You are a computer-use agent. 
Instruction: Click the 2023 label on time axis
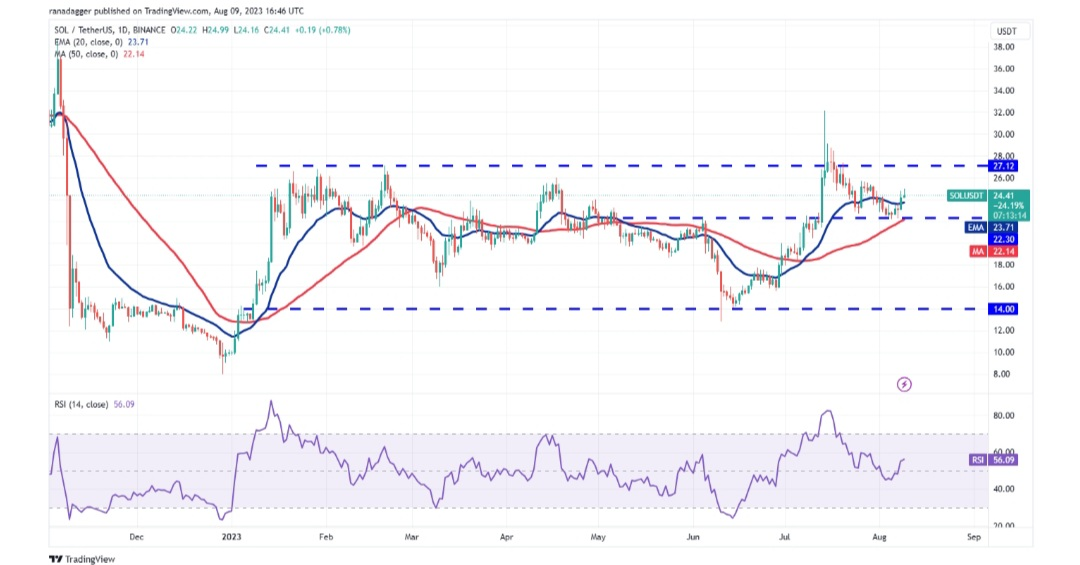pos(232,537)
